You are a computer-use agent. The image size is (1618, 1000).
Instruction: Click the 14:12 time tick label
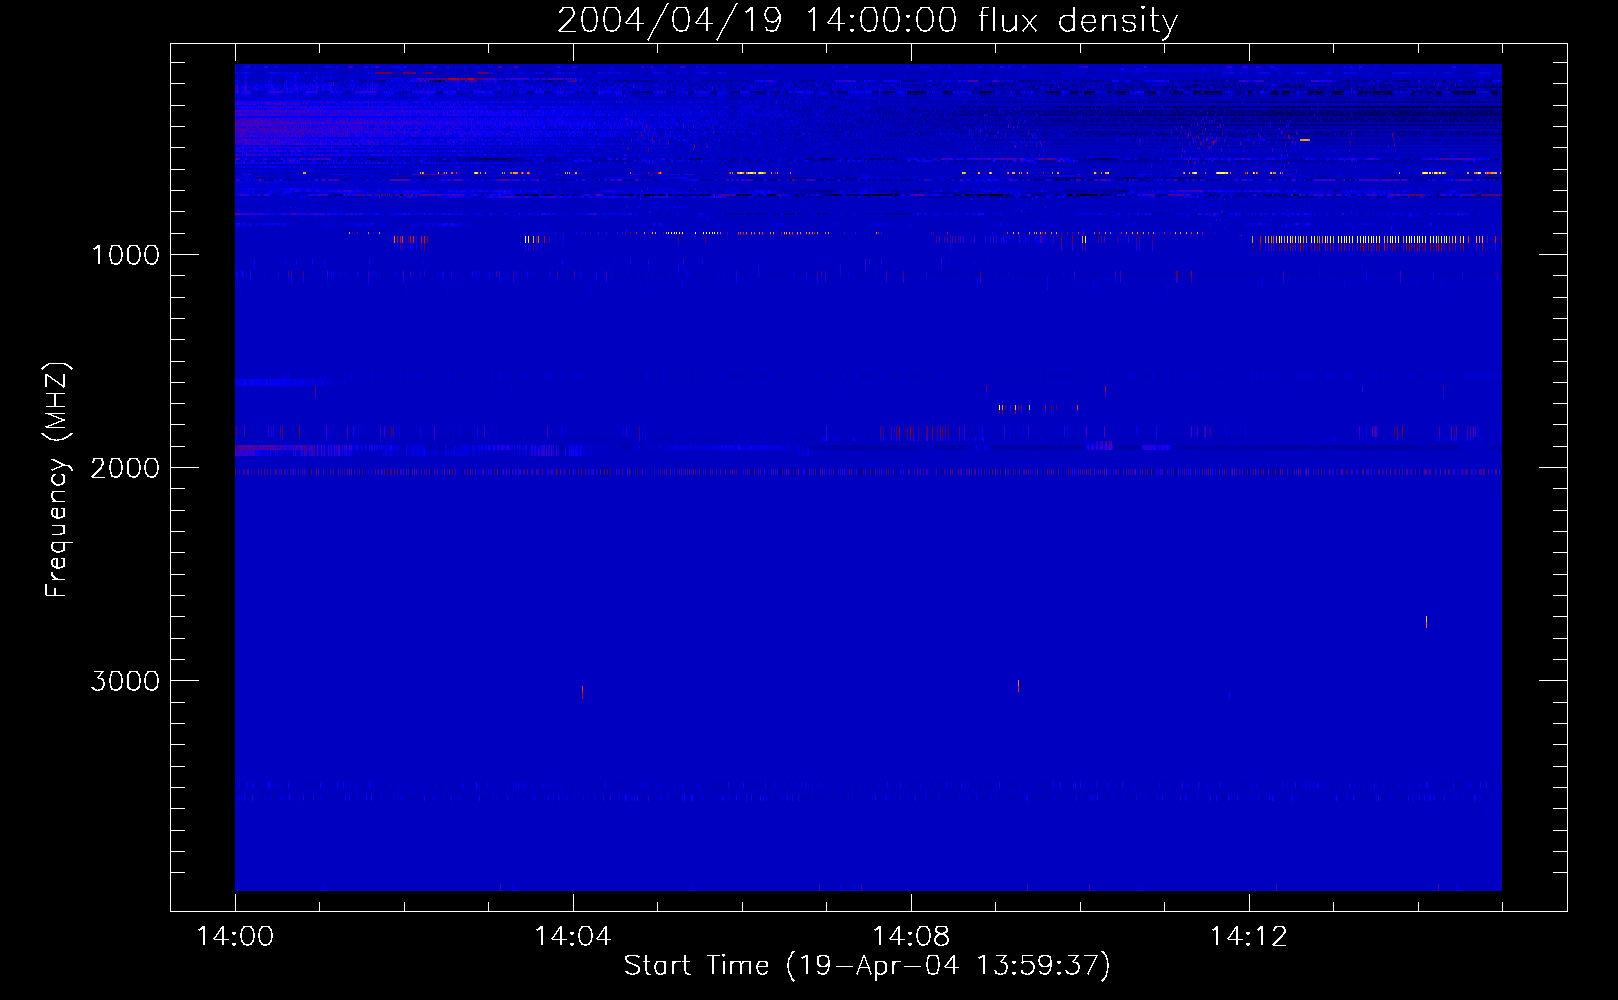pos(1249,937)
